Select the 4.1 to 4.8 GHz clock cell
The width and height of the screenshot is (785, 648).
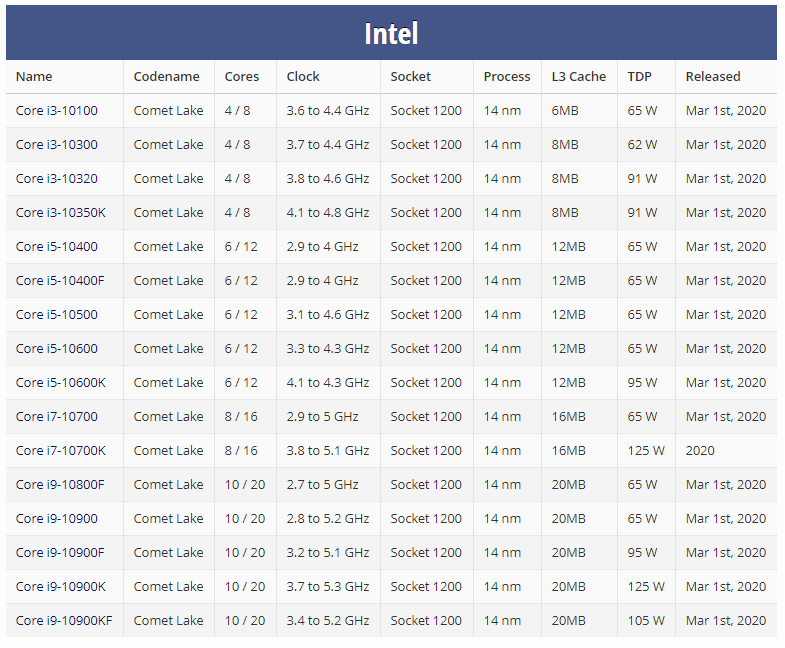tap(328, 213)
